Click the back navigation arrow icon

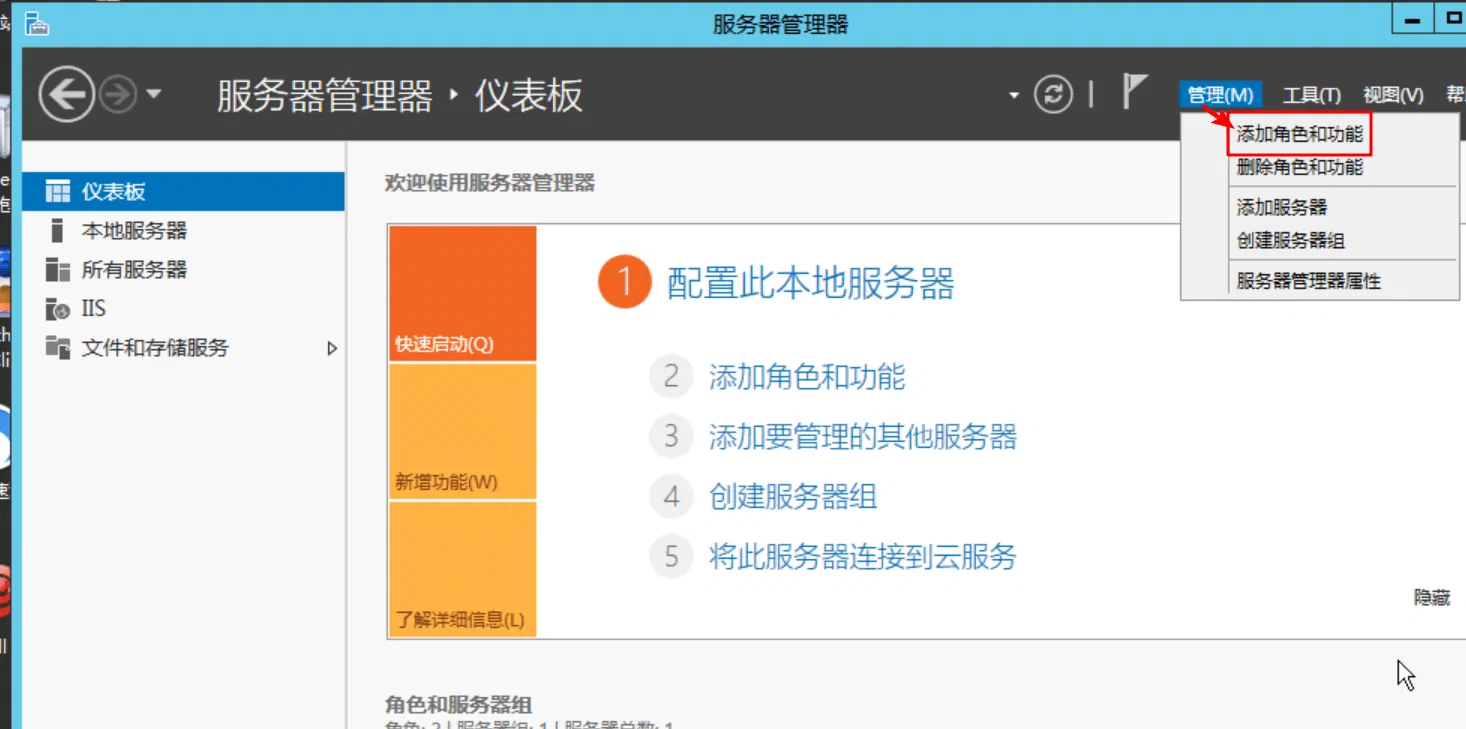[67, 96]
